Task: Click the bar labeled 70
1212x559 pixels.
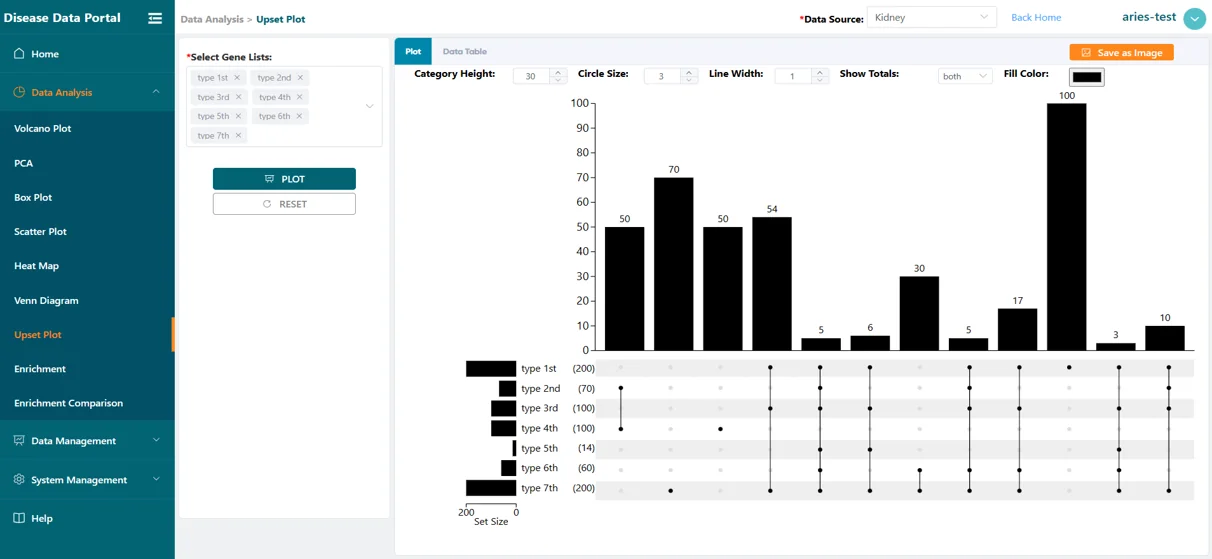Action: 674,264
